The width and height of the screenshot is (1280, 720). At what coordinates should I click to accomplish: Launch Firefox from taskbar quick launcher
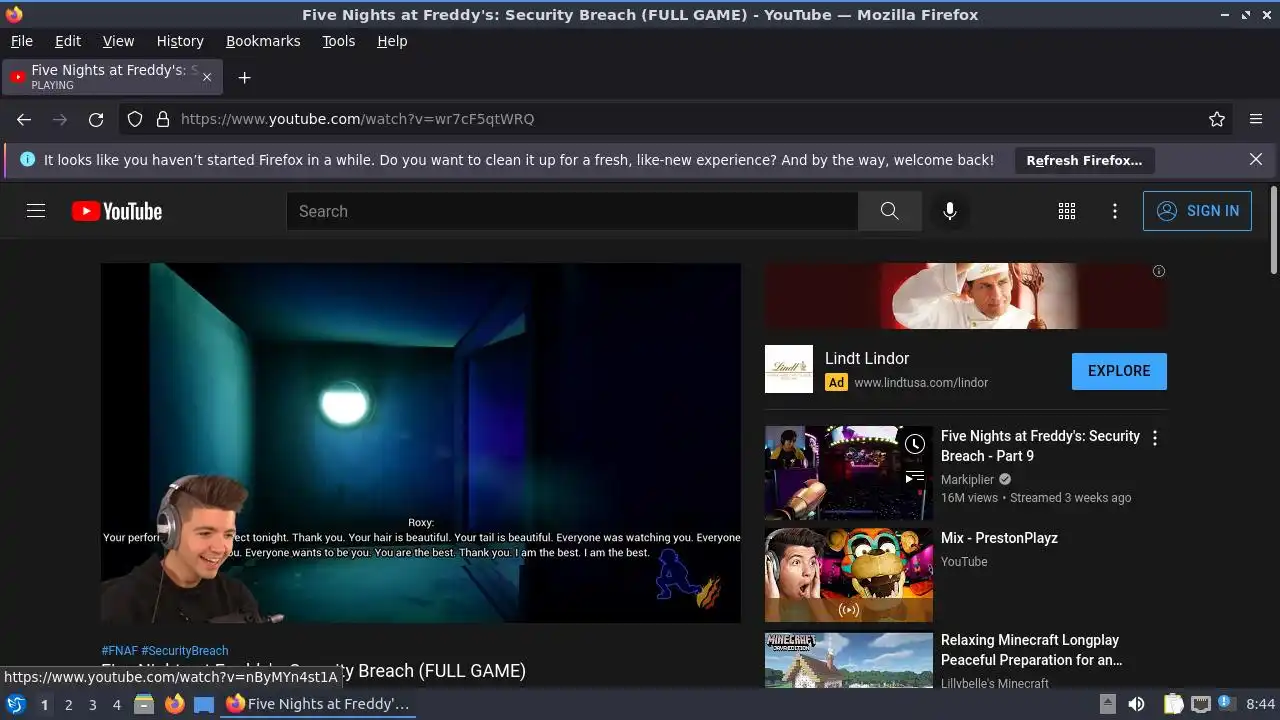(174, 704)
